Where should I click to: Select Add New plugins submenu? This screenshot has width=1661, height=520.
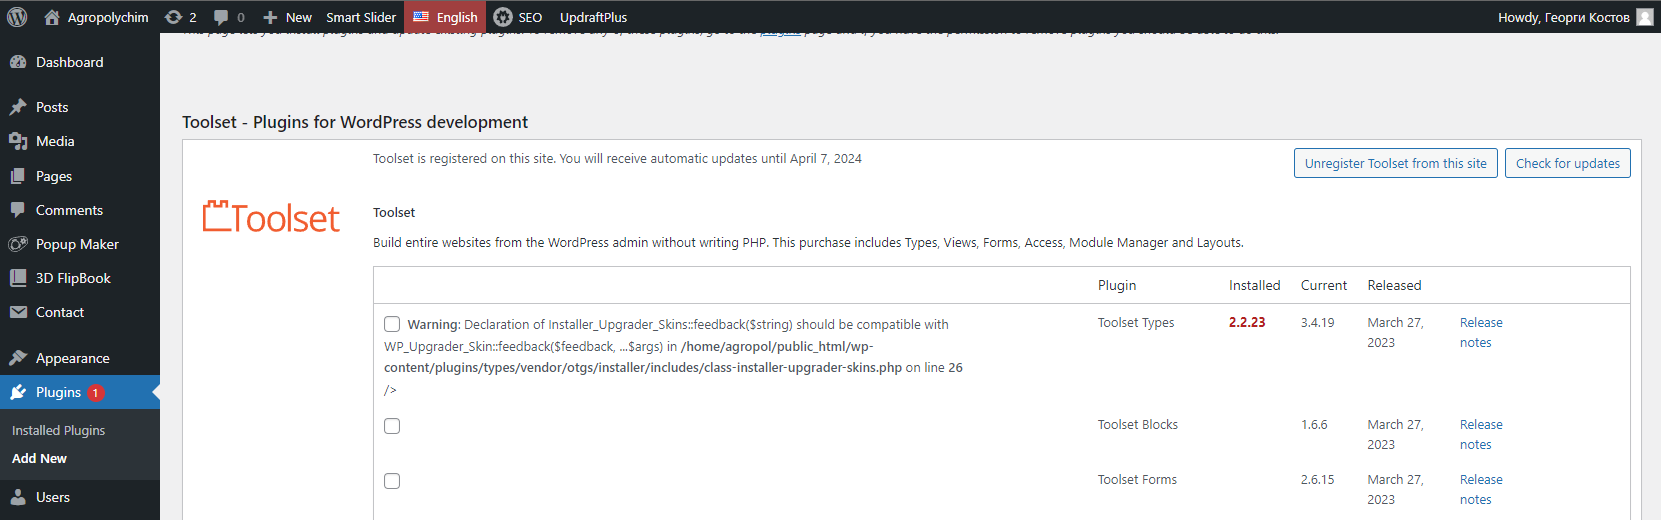(39, 458)
